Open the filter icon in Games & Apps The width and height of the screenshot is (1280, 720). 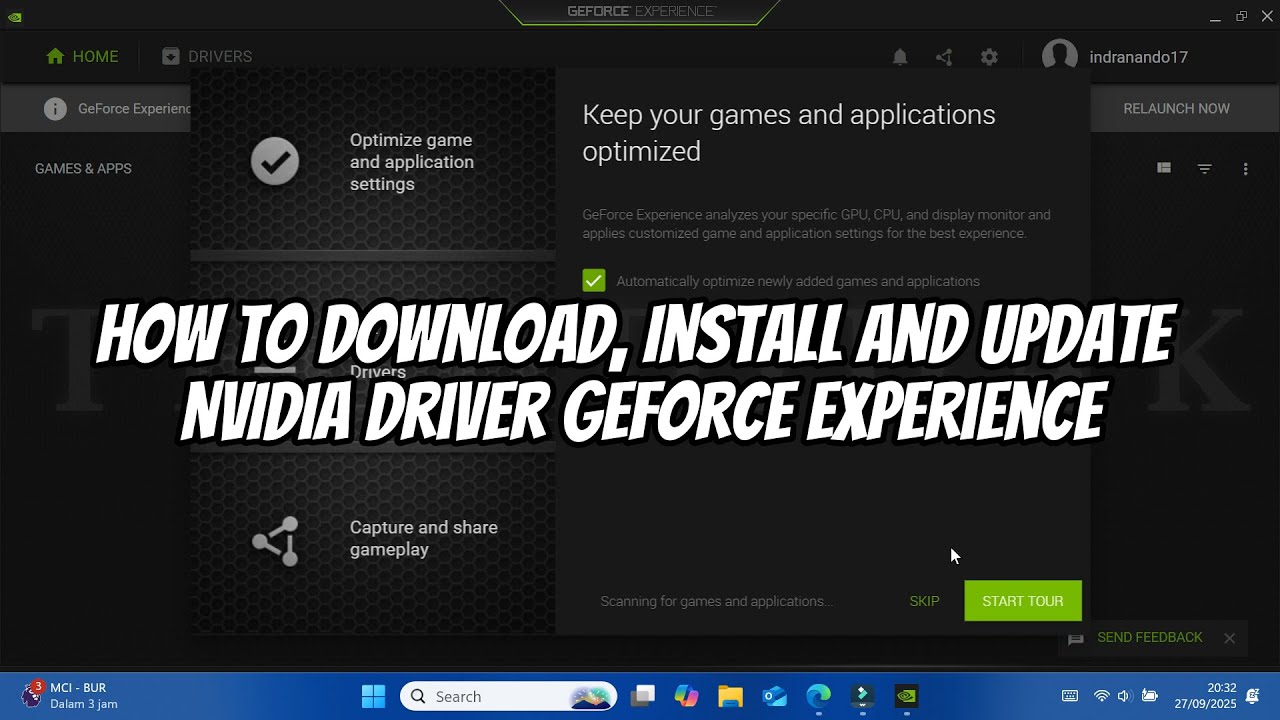pos(1205,169)
